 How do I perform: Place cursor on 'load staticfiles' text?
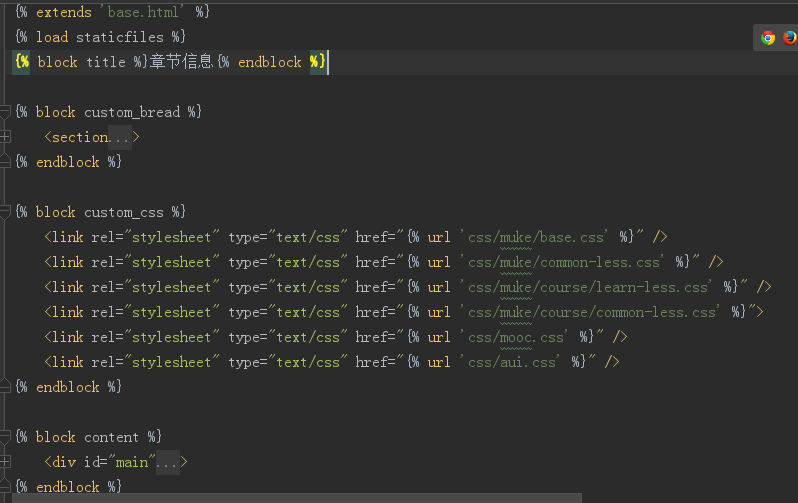pos(100,37)
